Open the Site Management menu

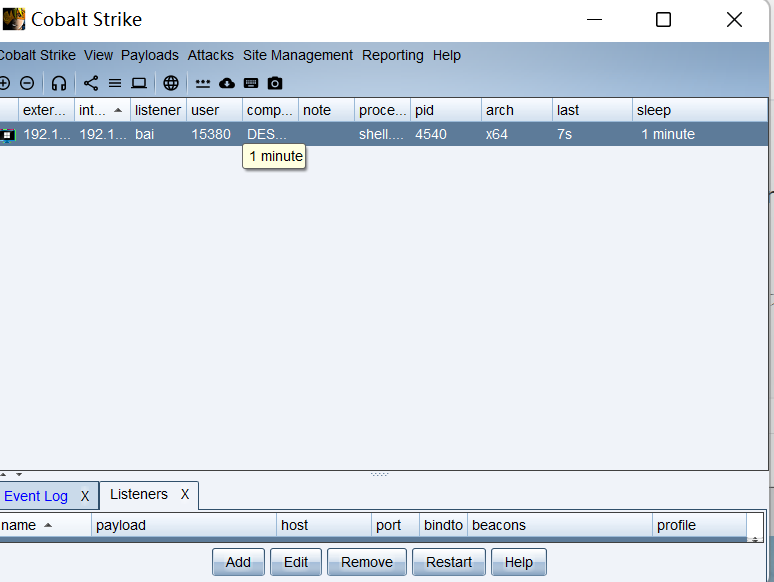[298, 55]
